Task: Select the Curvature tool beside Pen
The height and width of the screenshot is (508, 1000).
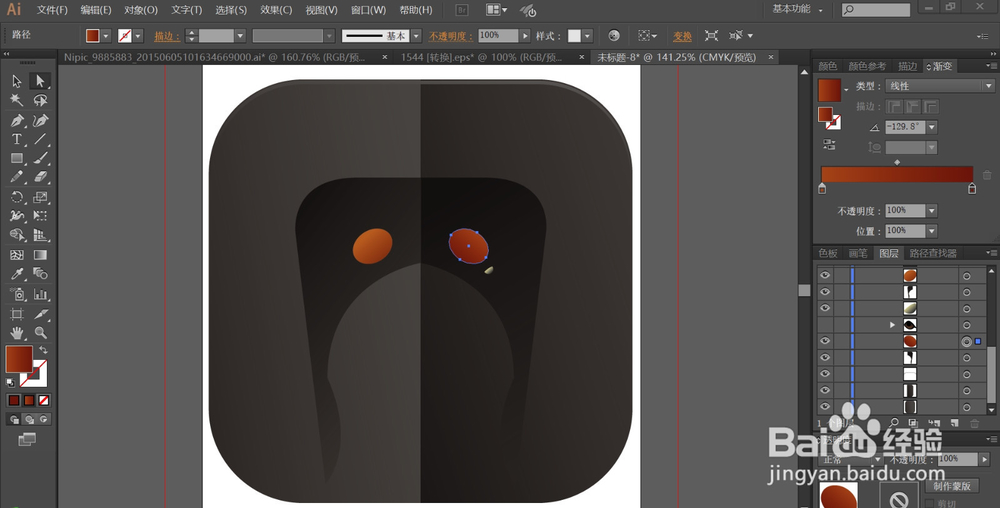Action: pos(40,120)
